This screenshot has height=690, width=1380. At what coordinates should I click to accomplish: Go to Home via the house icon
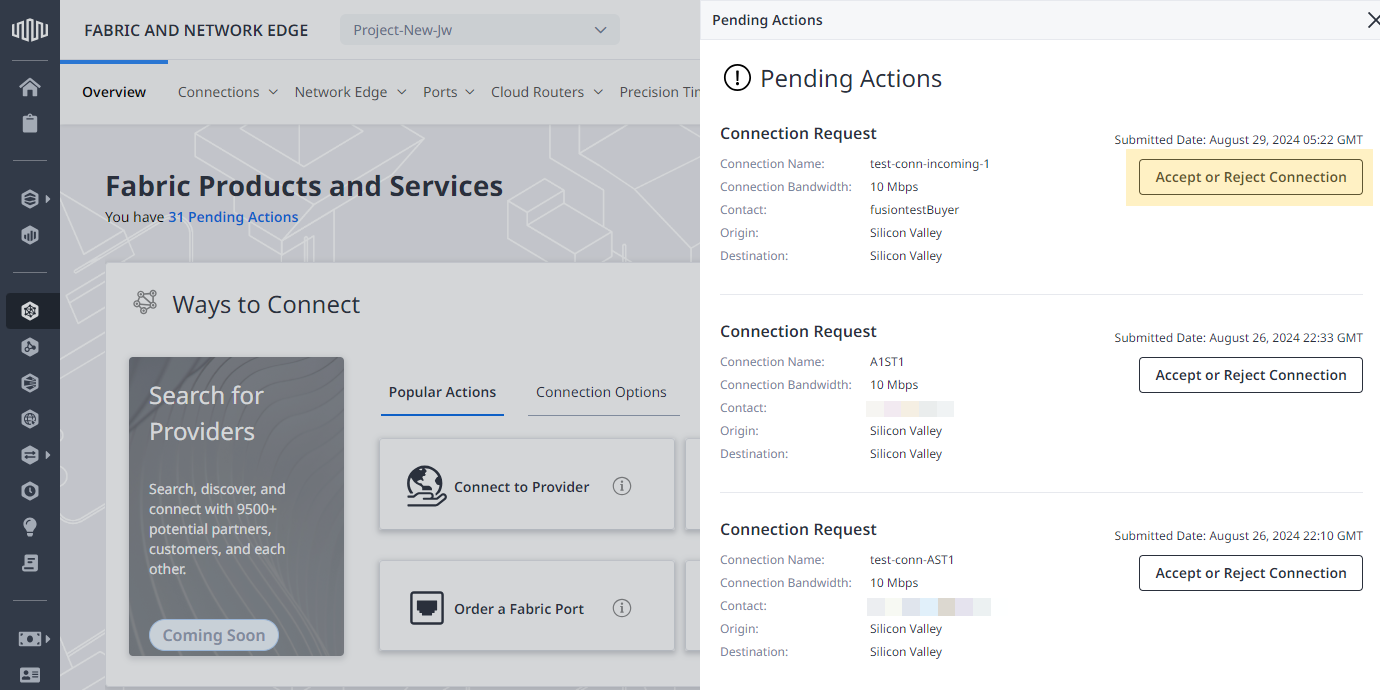pyautogui.click(x=30, y=87)
